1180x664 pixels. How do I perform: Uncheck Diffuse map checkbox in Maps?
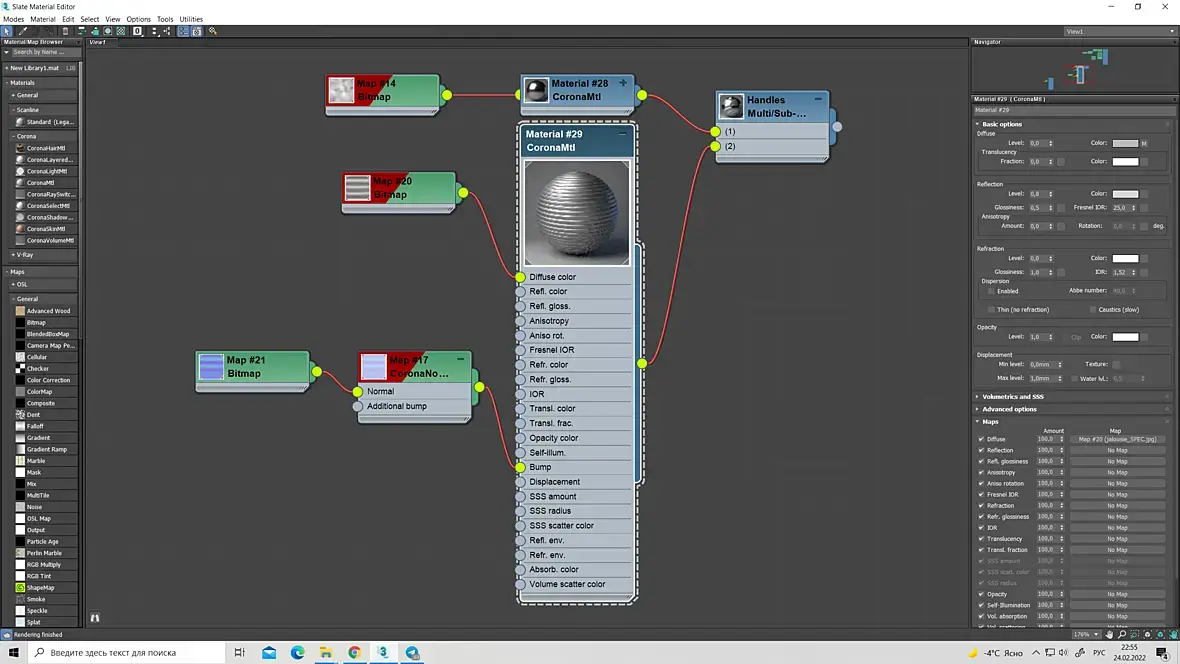click(x=981, y=439)
